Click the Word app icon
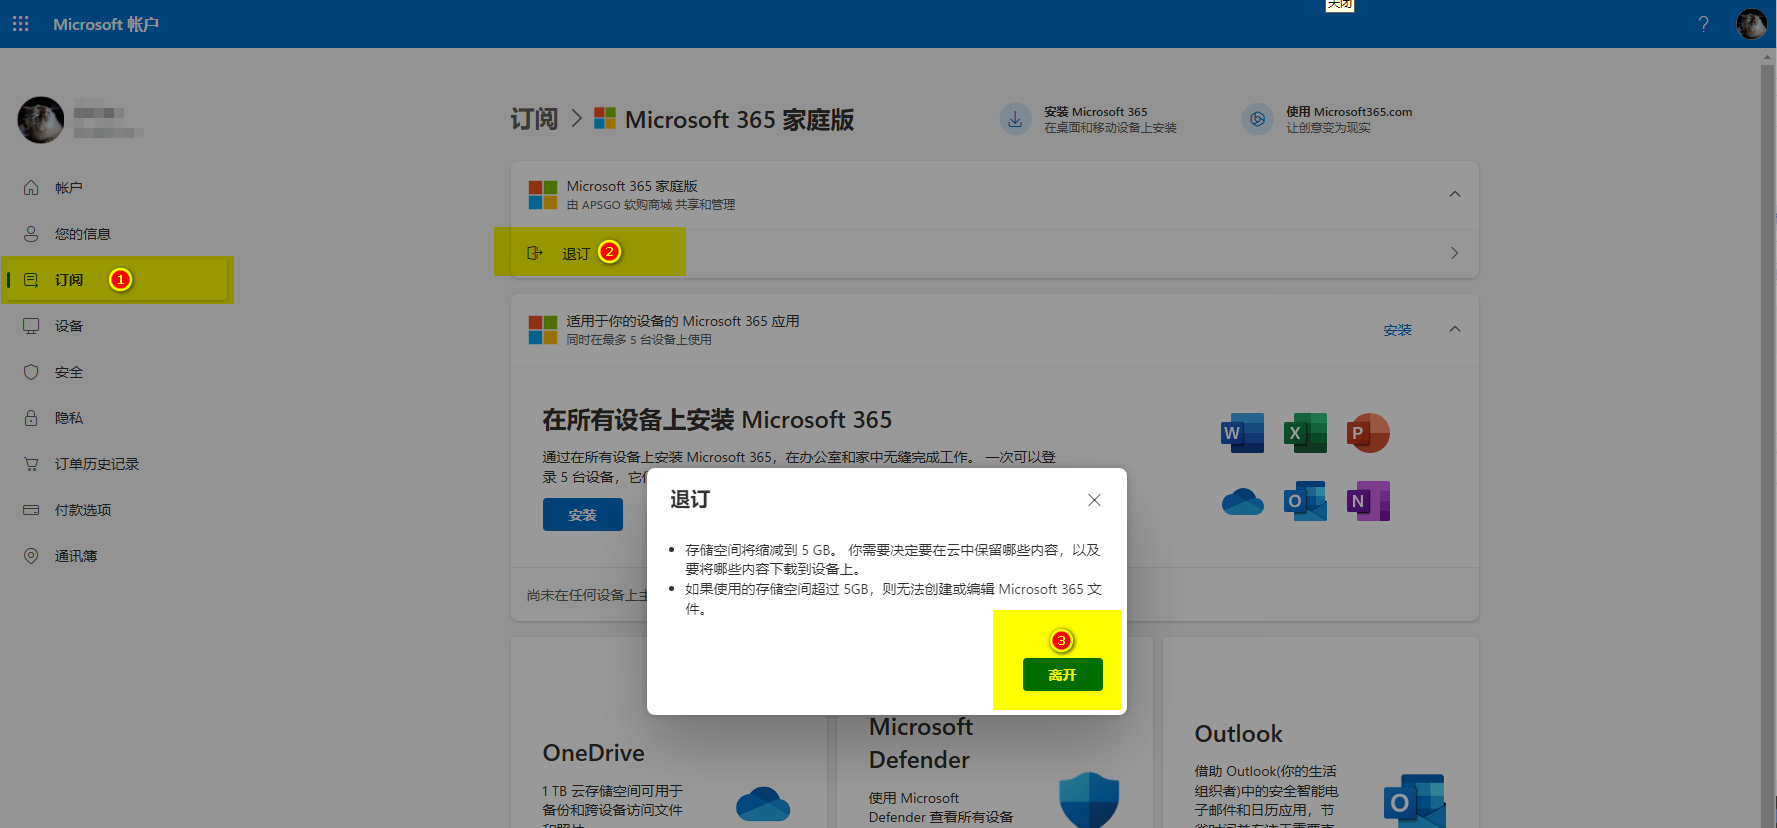Screen dimensions: 1777x828 [1243, 433]
